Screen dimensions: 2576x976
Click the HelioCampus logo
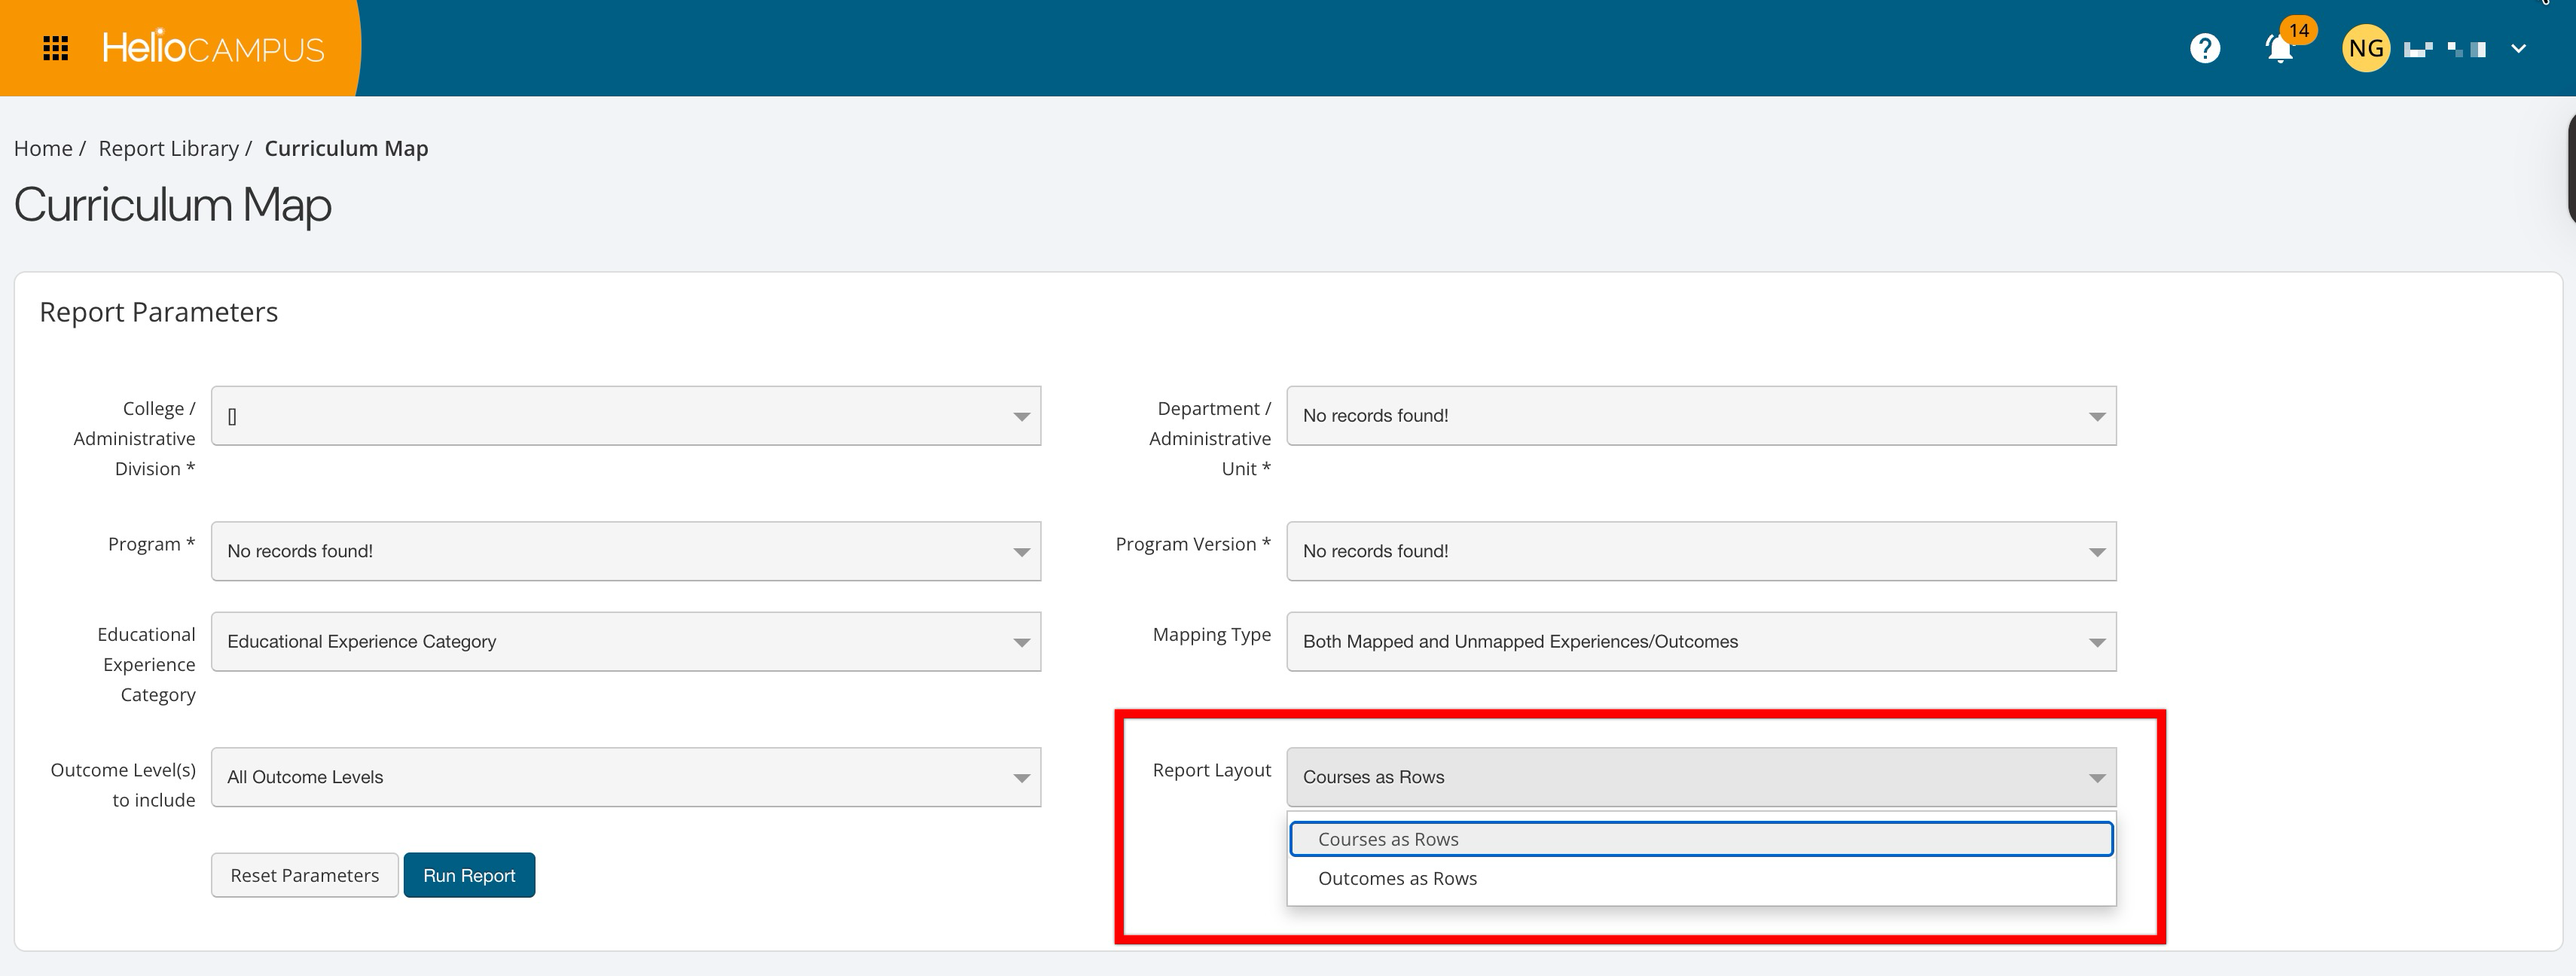[213, 48]
